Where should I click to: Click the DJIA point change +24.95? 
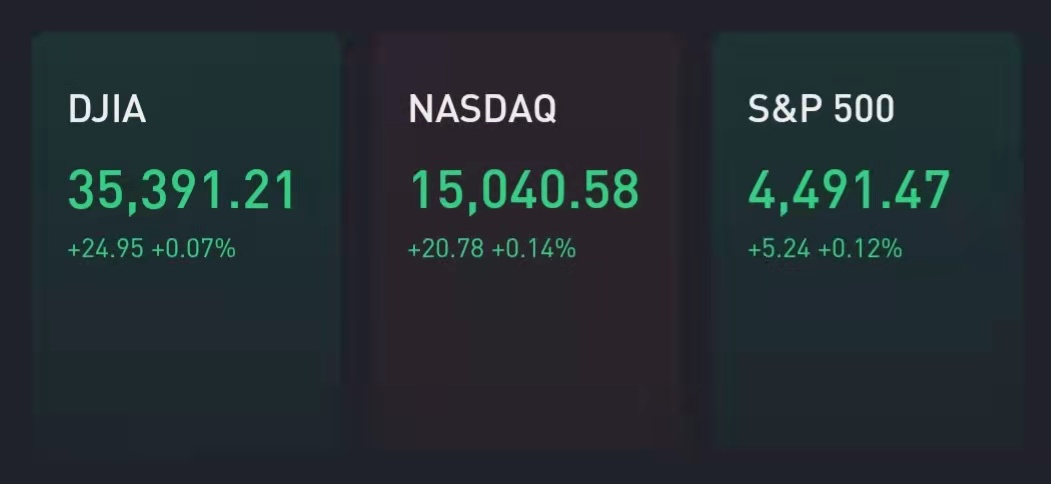tap(106, 249)
